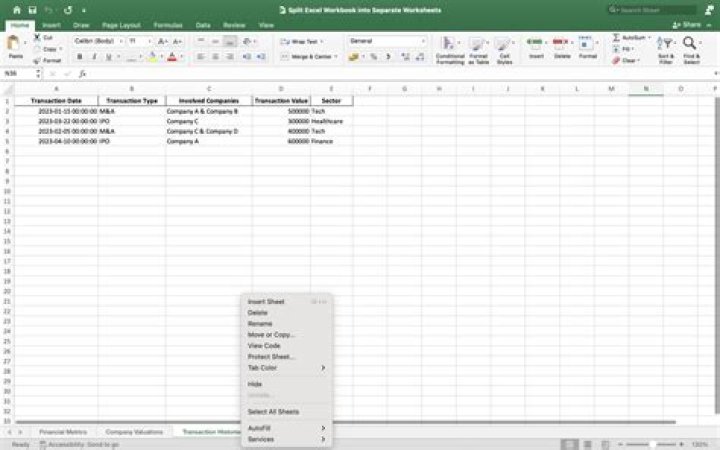This screenshot has width=720, height=450.
Task: Open Find & Select magnifier
Action: click(x=691, y=49)
